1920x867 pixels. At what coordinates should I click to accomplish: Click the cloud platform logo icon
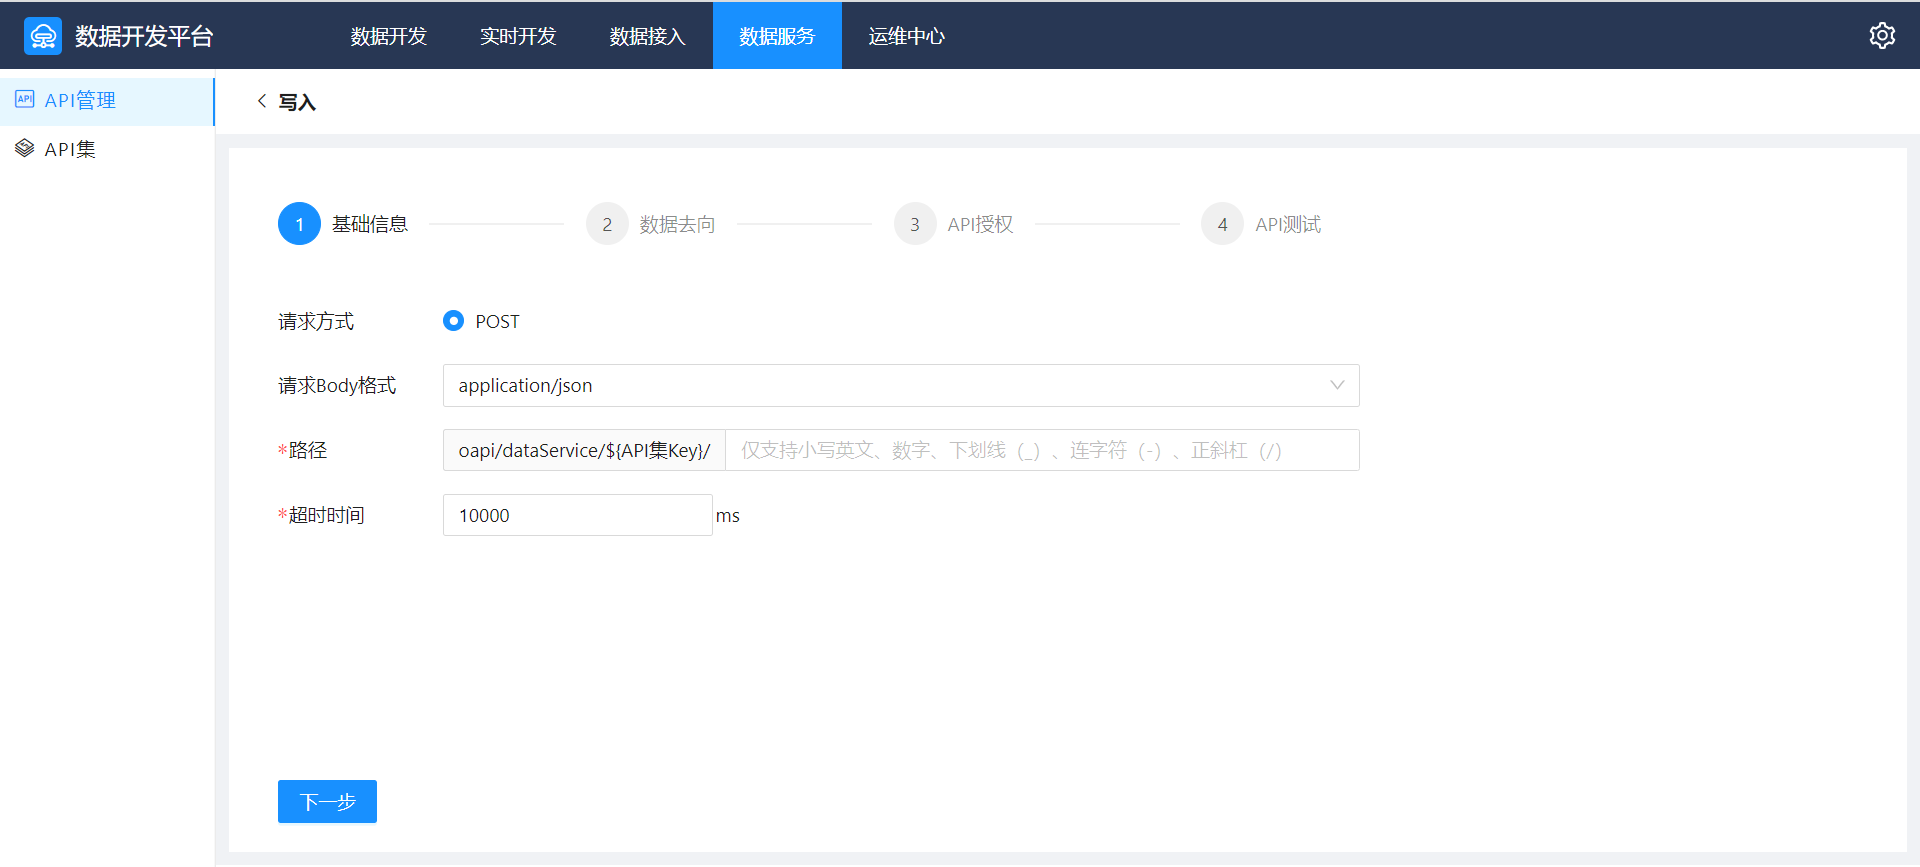pos(43,36)
